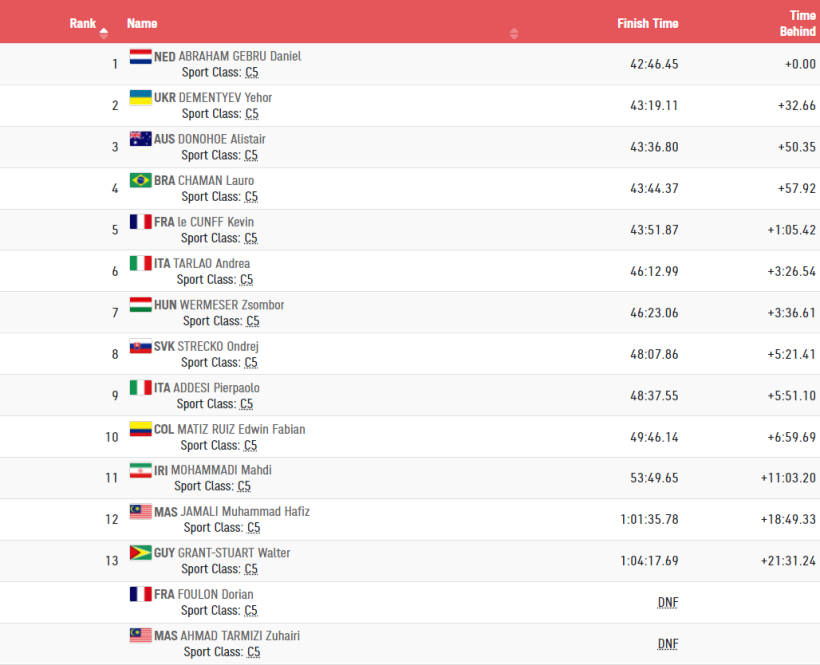Click the Netherlands flag icon
This screenshot has height=665, width=820.
coord(141,56)
